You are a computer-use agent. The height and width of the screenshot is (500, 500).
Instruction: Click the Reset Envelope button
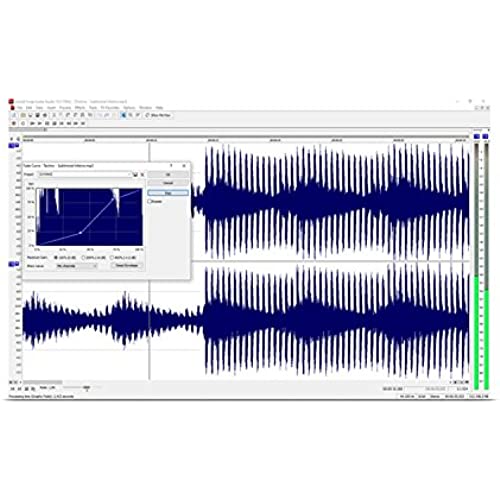coord(127,266)
